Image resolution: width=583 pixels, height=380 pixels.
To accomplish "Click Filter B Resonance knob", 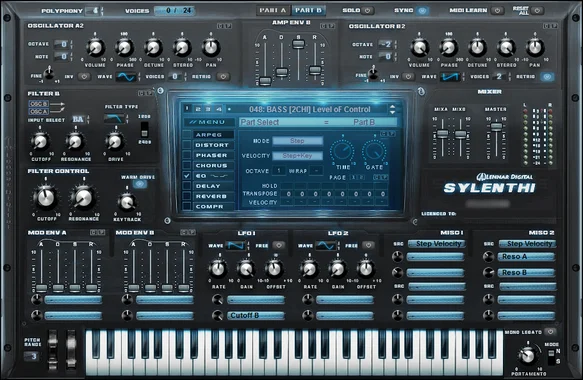I will (x=75, y=141).
